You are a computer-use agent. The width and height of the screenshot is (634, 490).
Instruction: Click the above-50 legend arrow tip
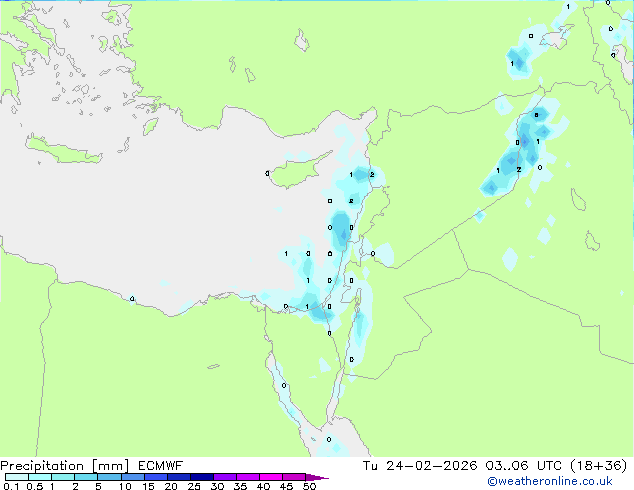tap(317, 477)
